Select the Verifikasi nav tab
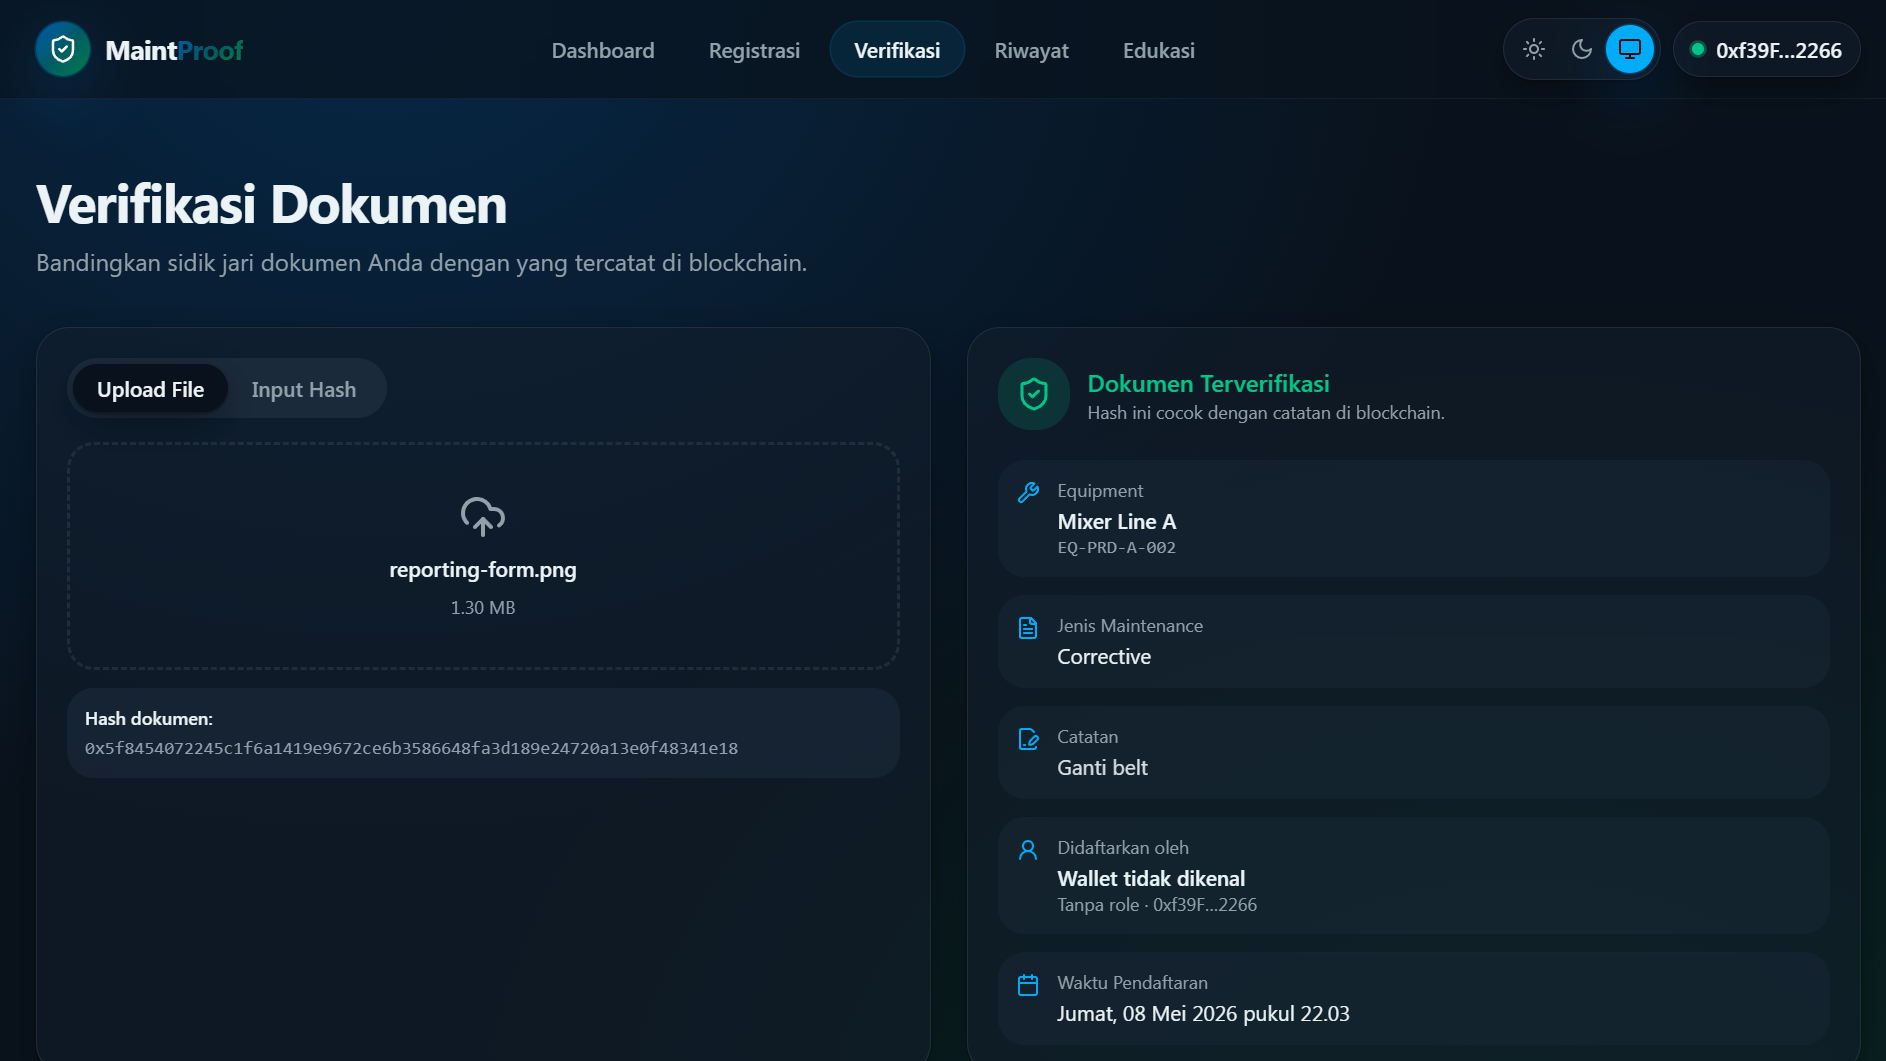Viewport: 1886px width, 1061px height. coord(897,50)
